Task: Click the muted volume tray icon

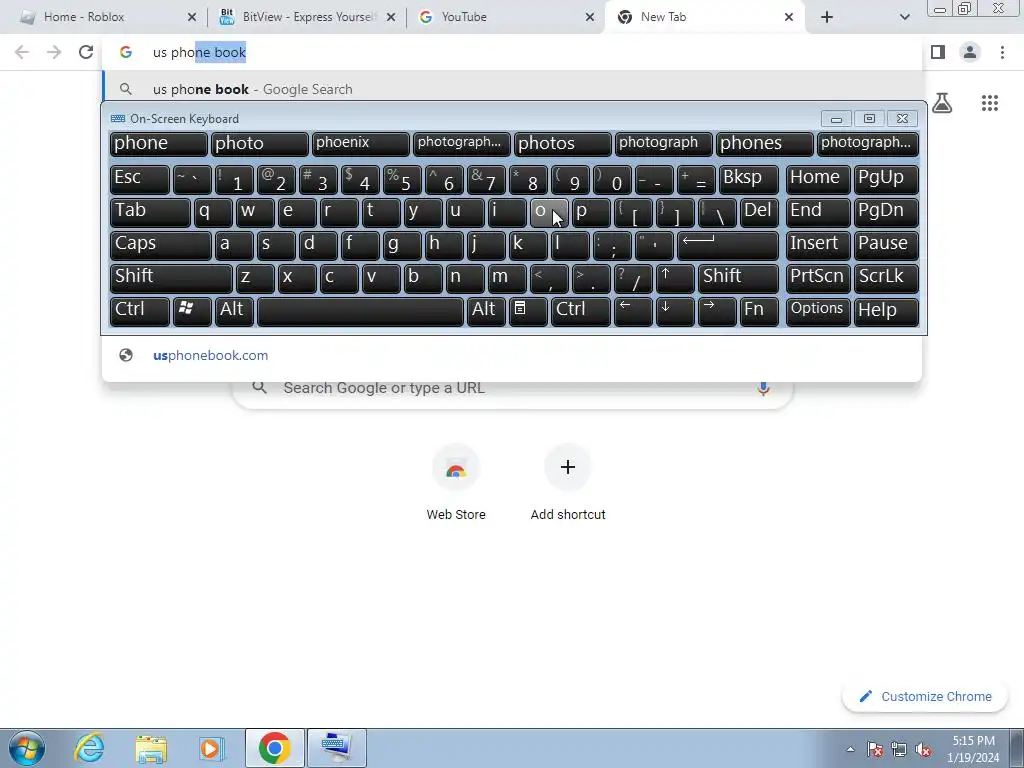Action: point(923,749)
